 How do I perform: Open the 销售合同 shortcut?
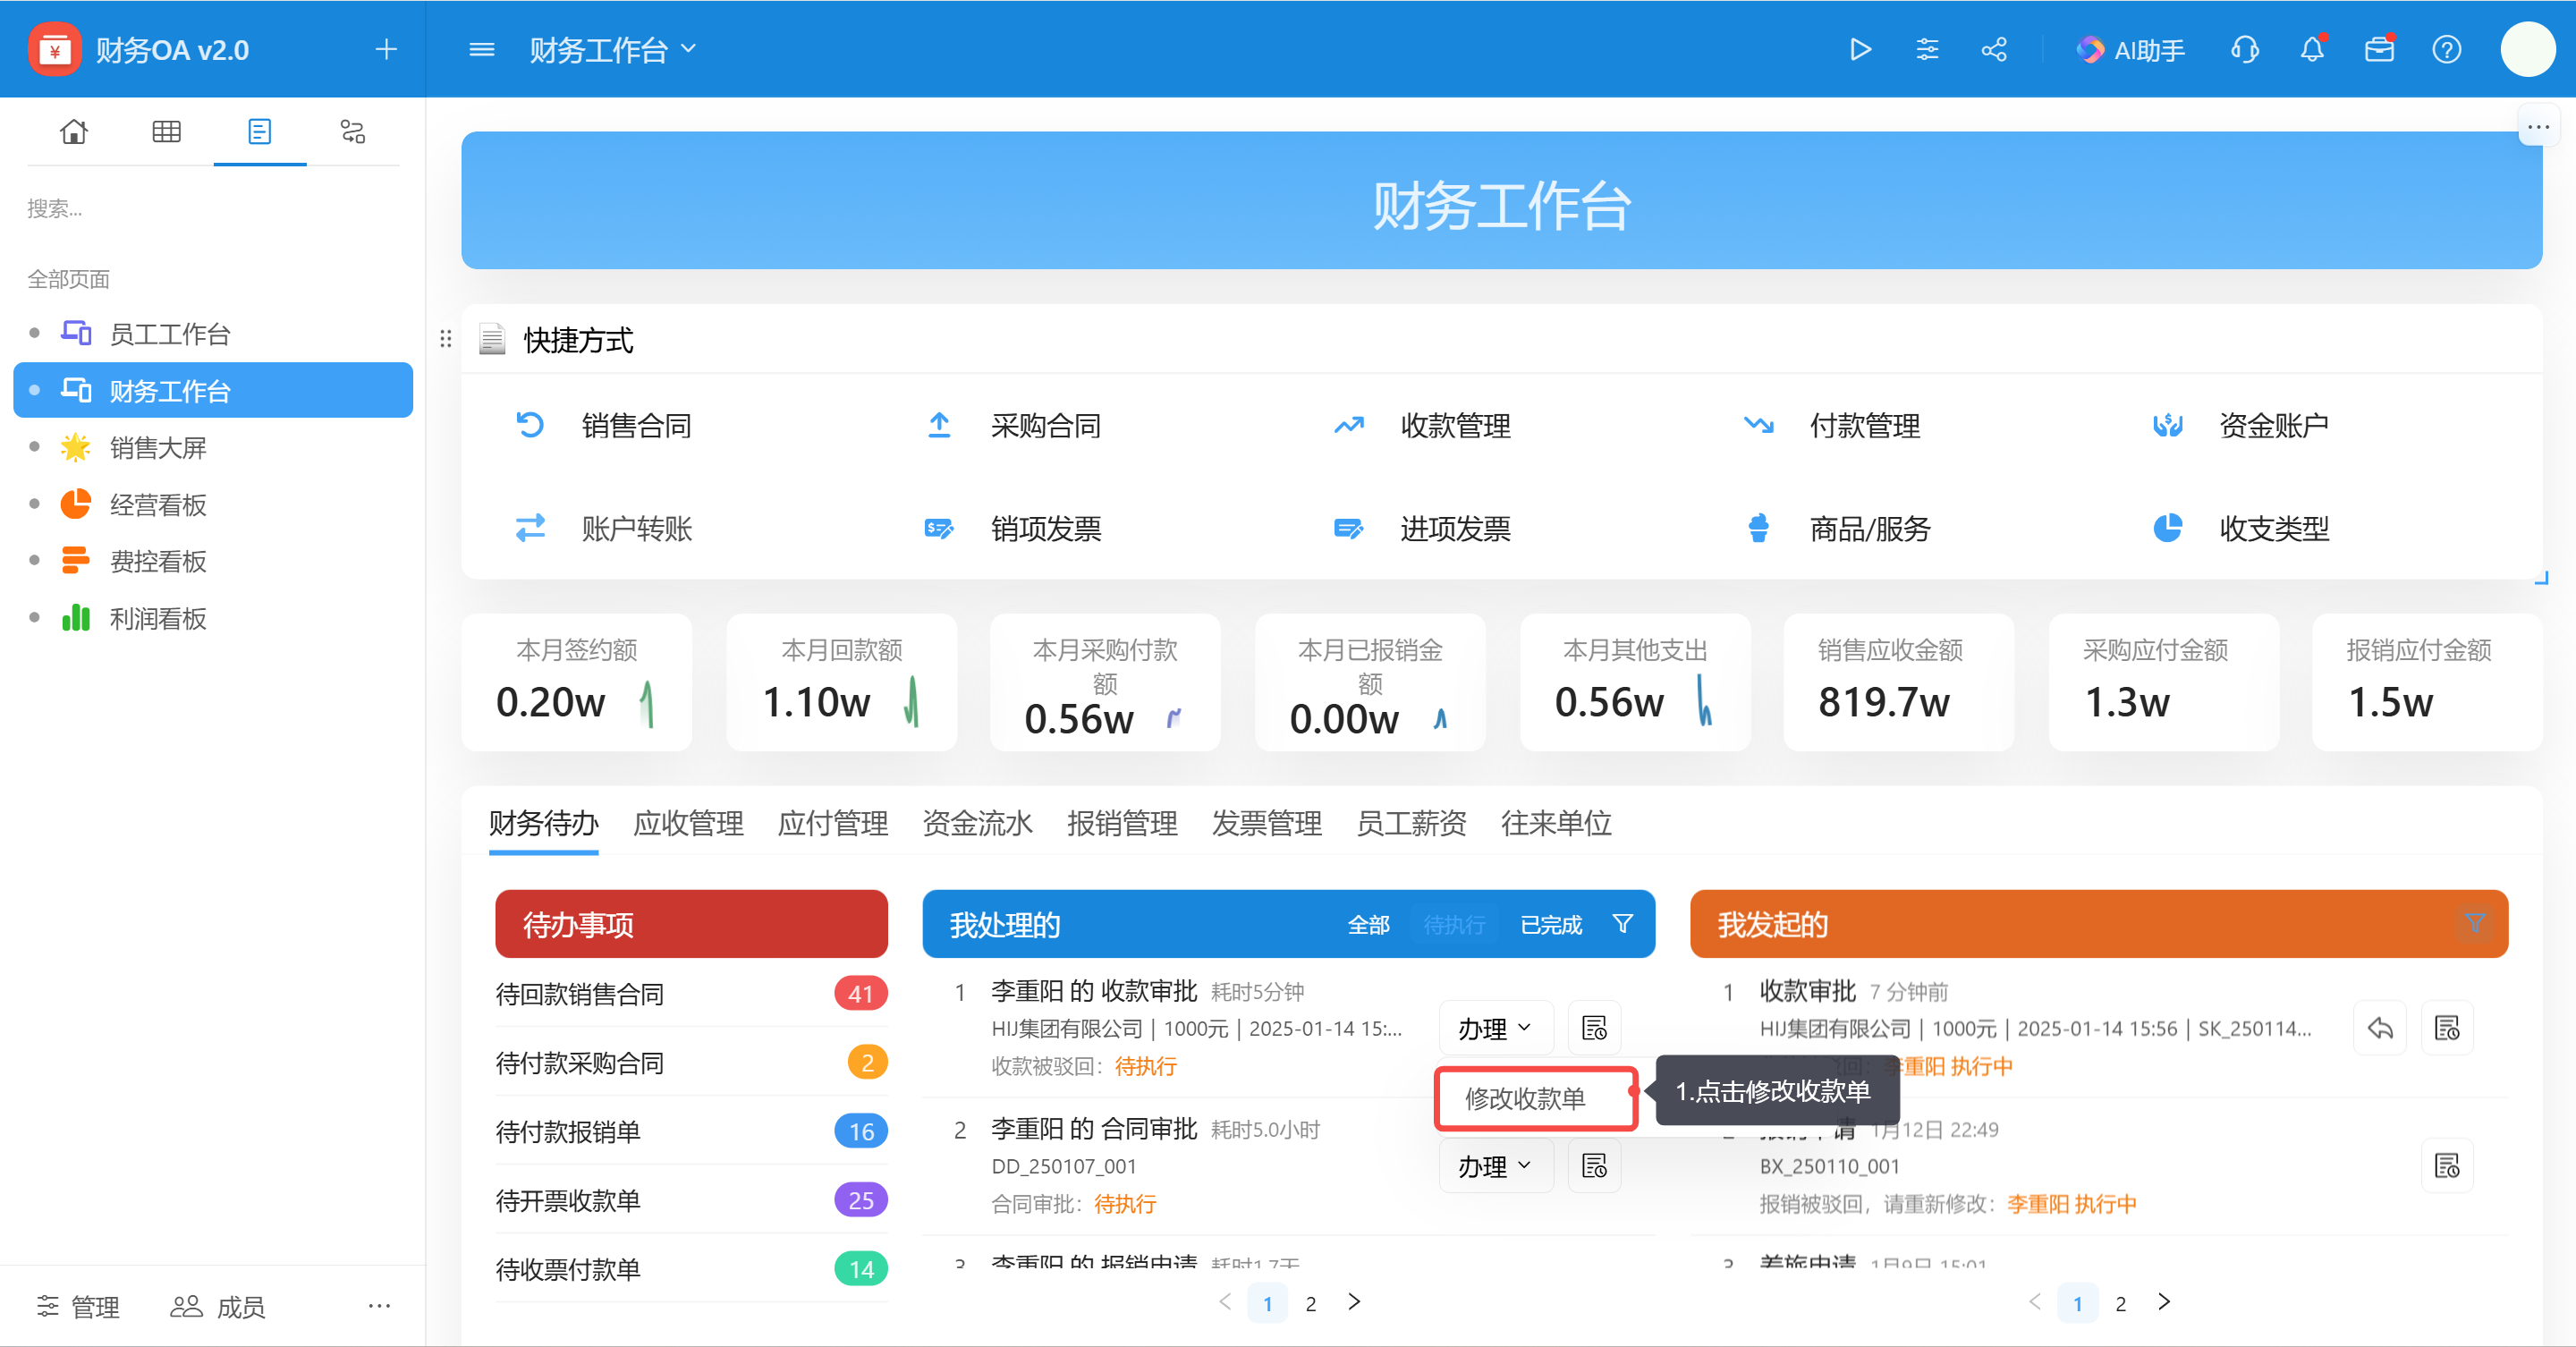click(603, 425)
